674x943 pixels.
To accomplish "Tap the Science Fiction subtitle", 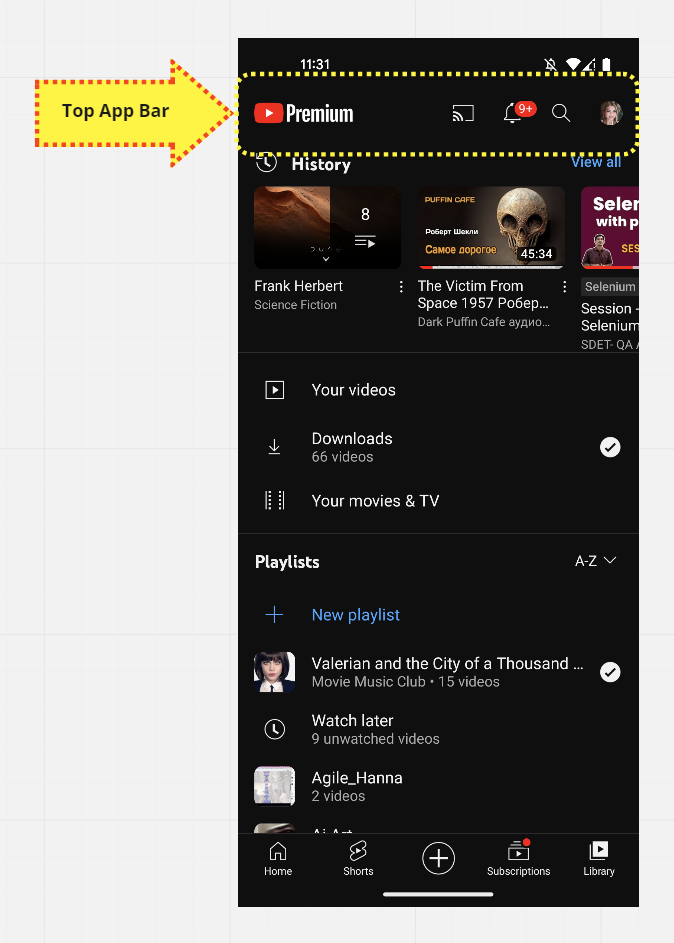I will pos(295,305).
